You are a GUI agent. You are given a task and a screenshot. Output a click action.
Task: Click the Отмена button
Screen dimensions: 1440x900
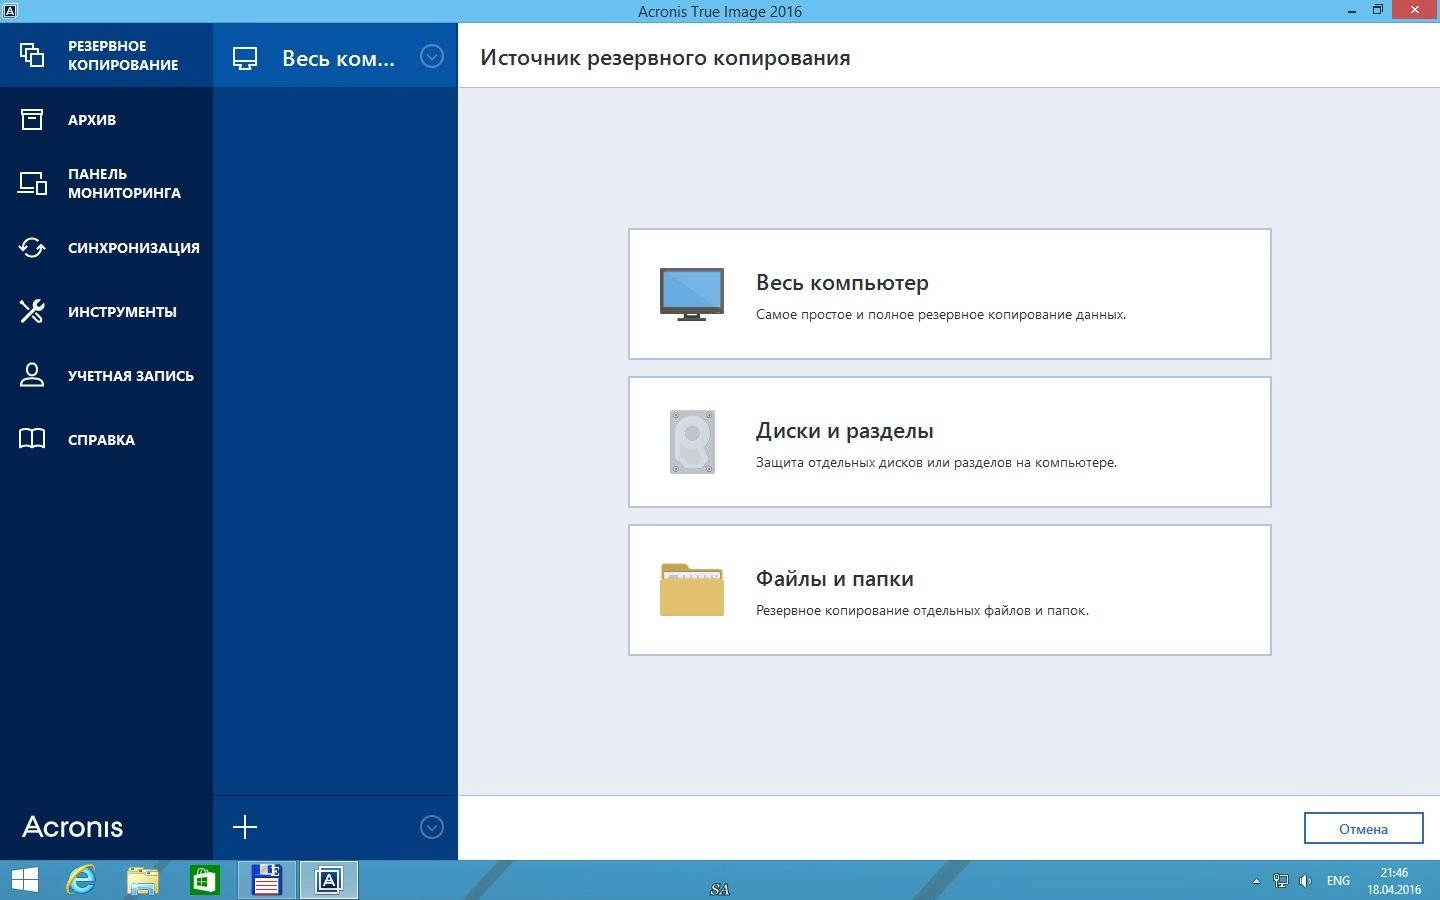click(x=1363, y=828)
